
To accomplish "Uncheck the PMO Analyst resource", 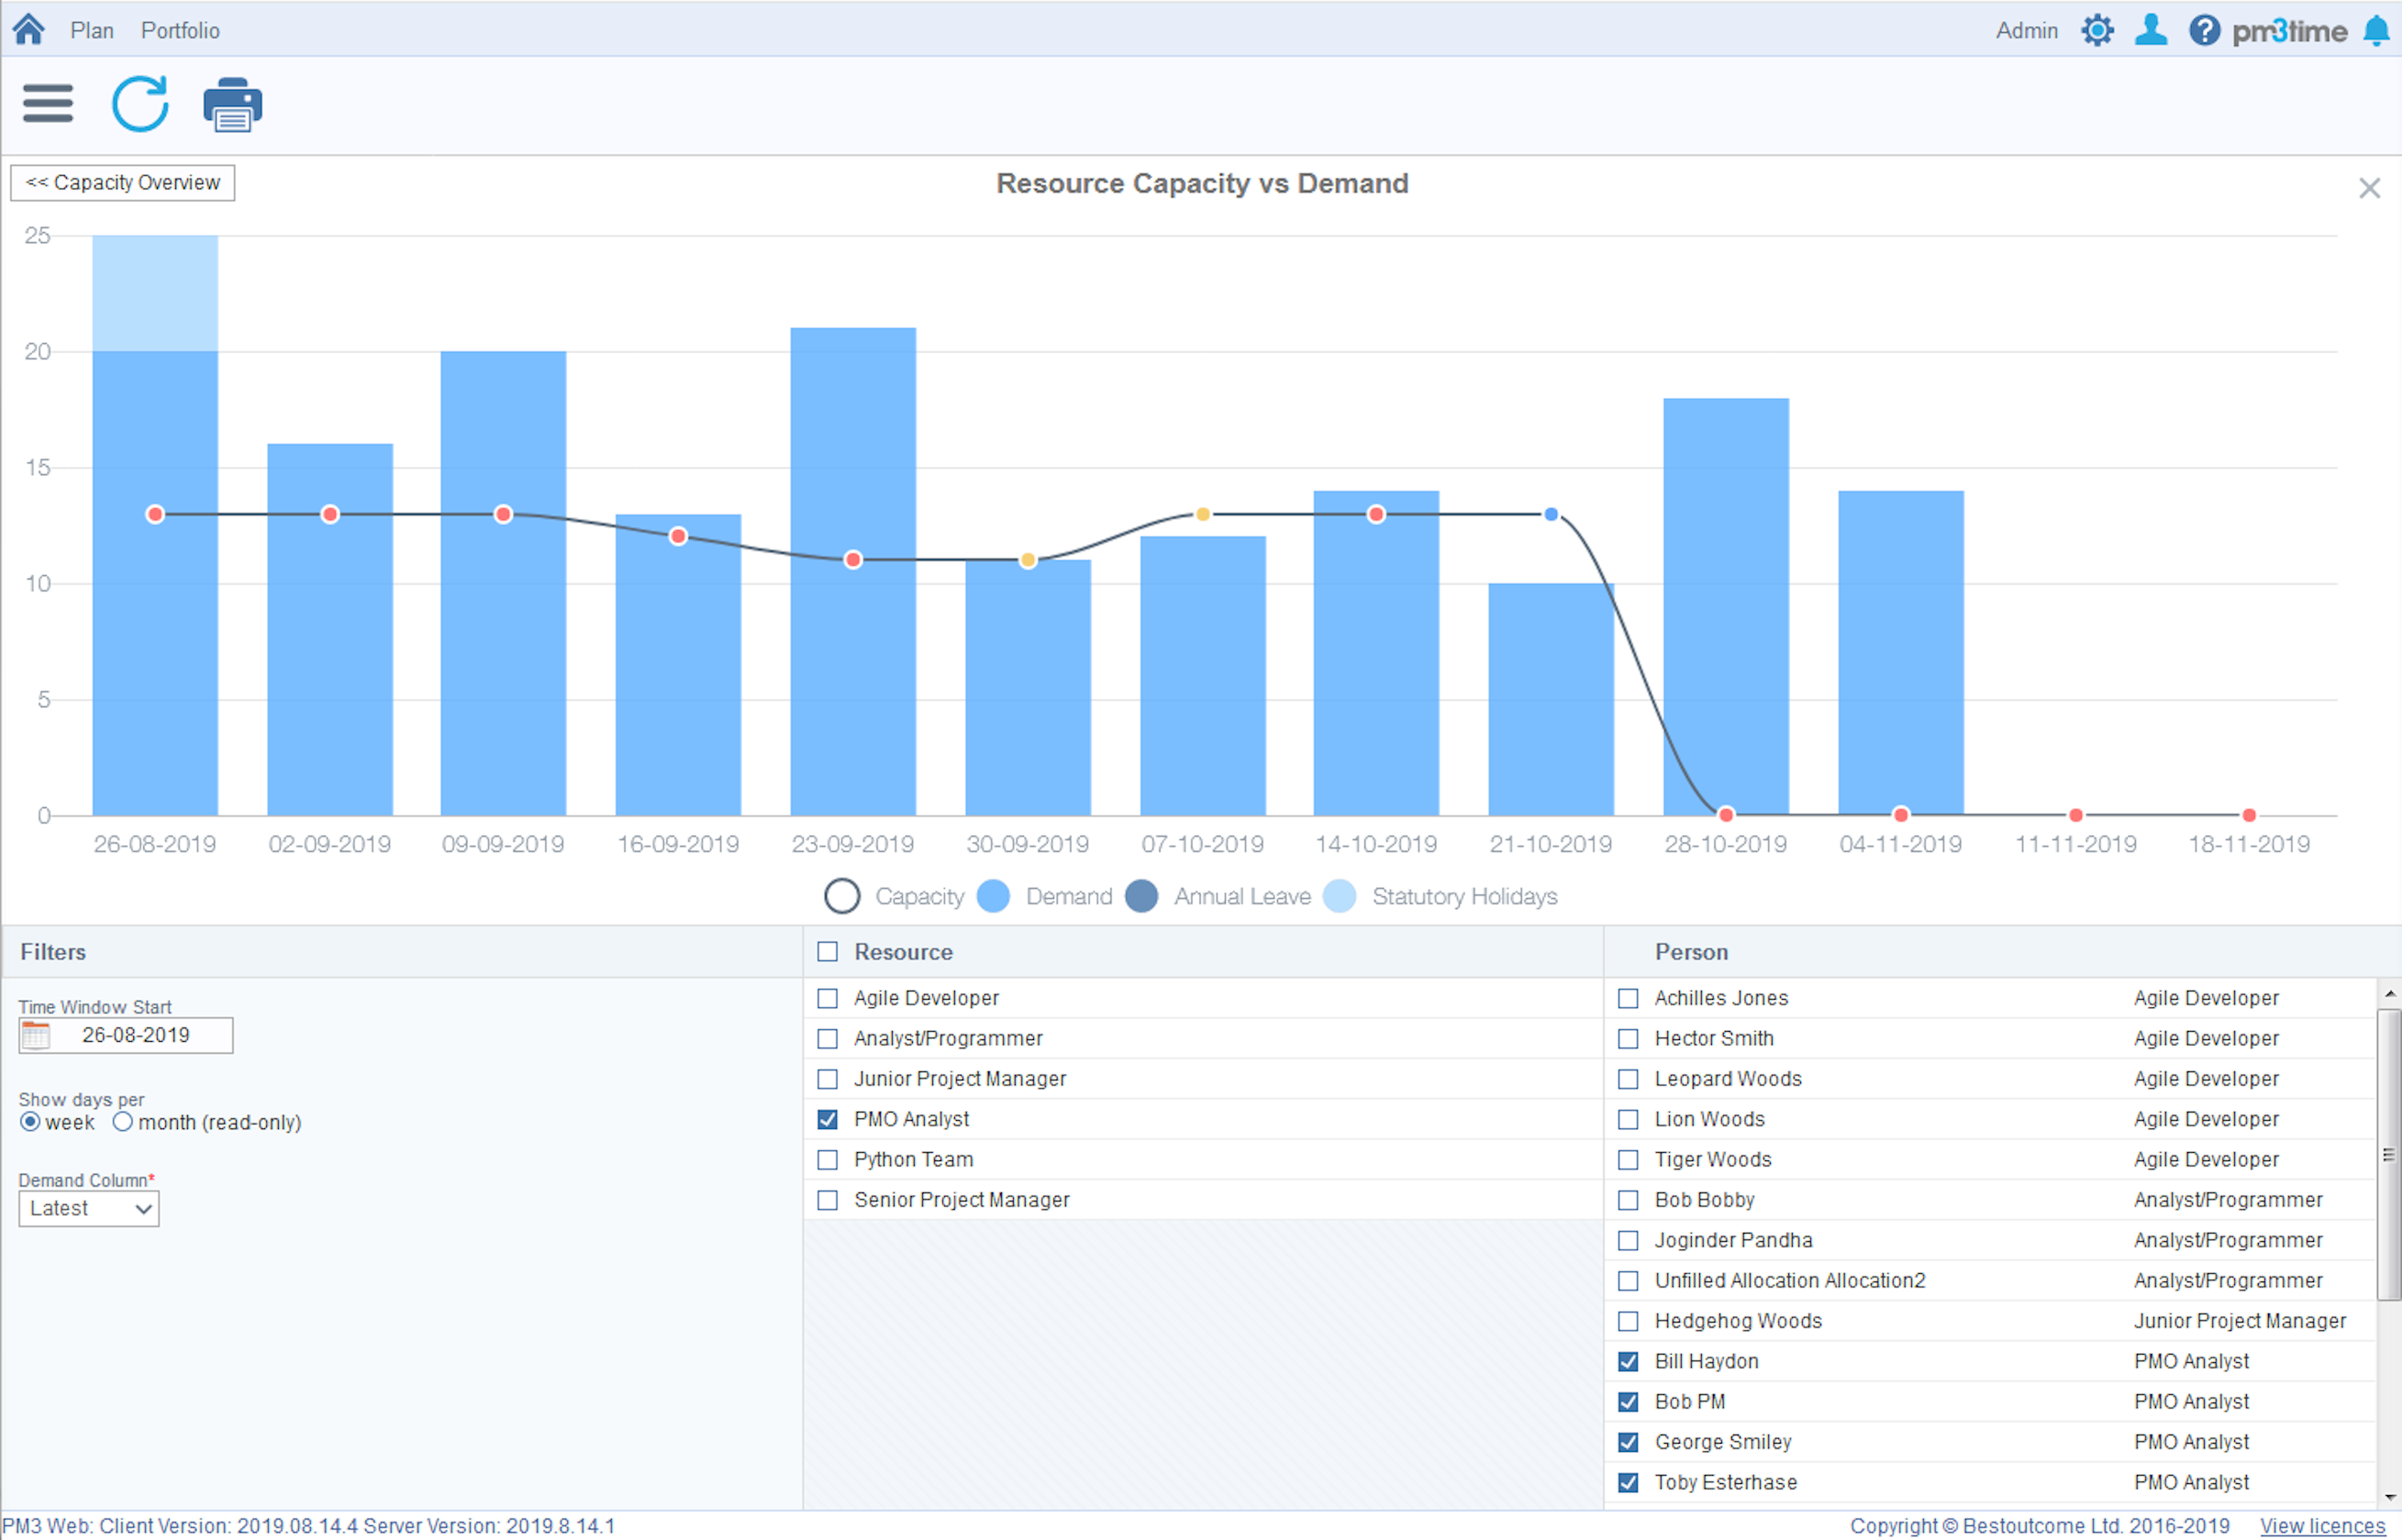I will [x=827, y=1119].
